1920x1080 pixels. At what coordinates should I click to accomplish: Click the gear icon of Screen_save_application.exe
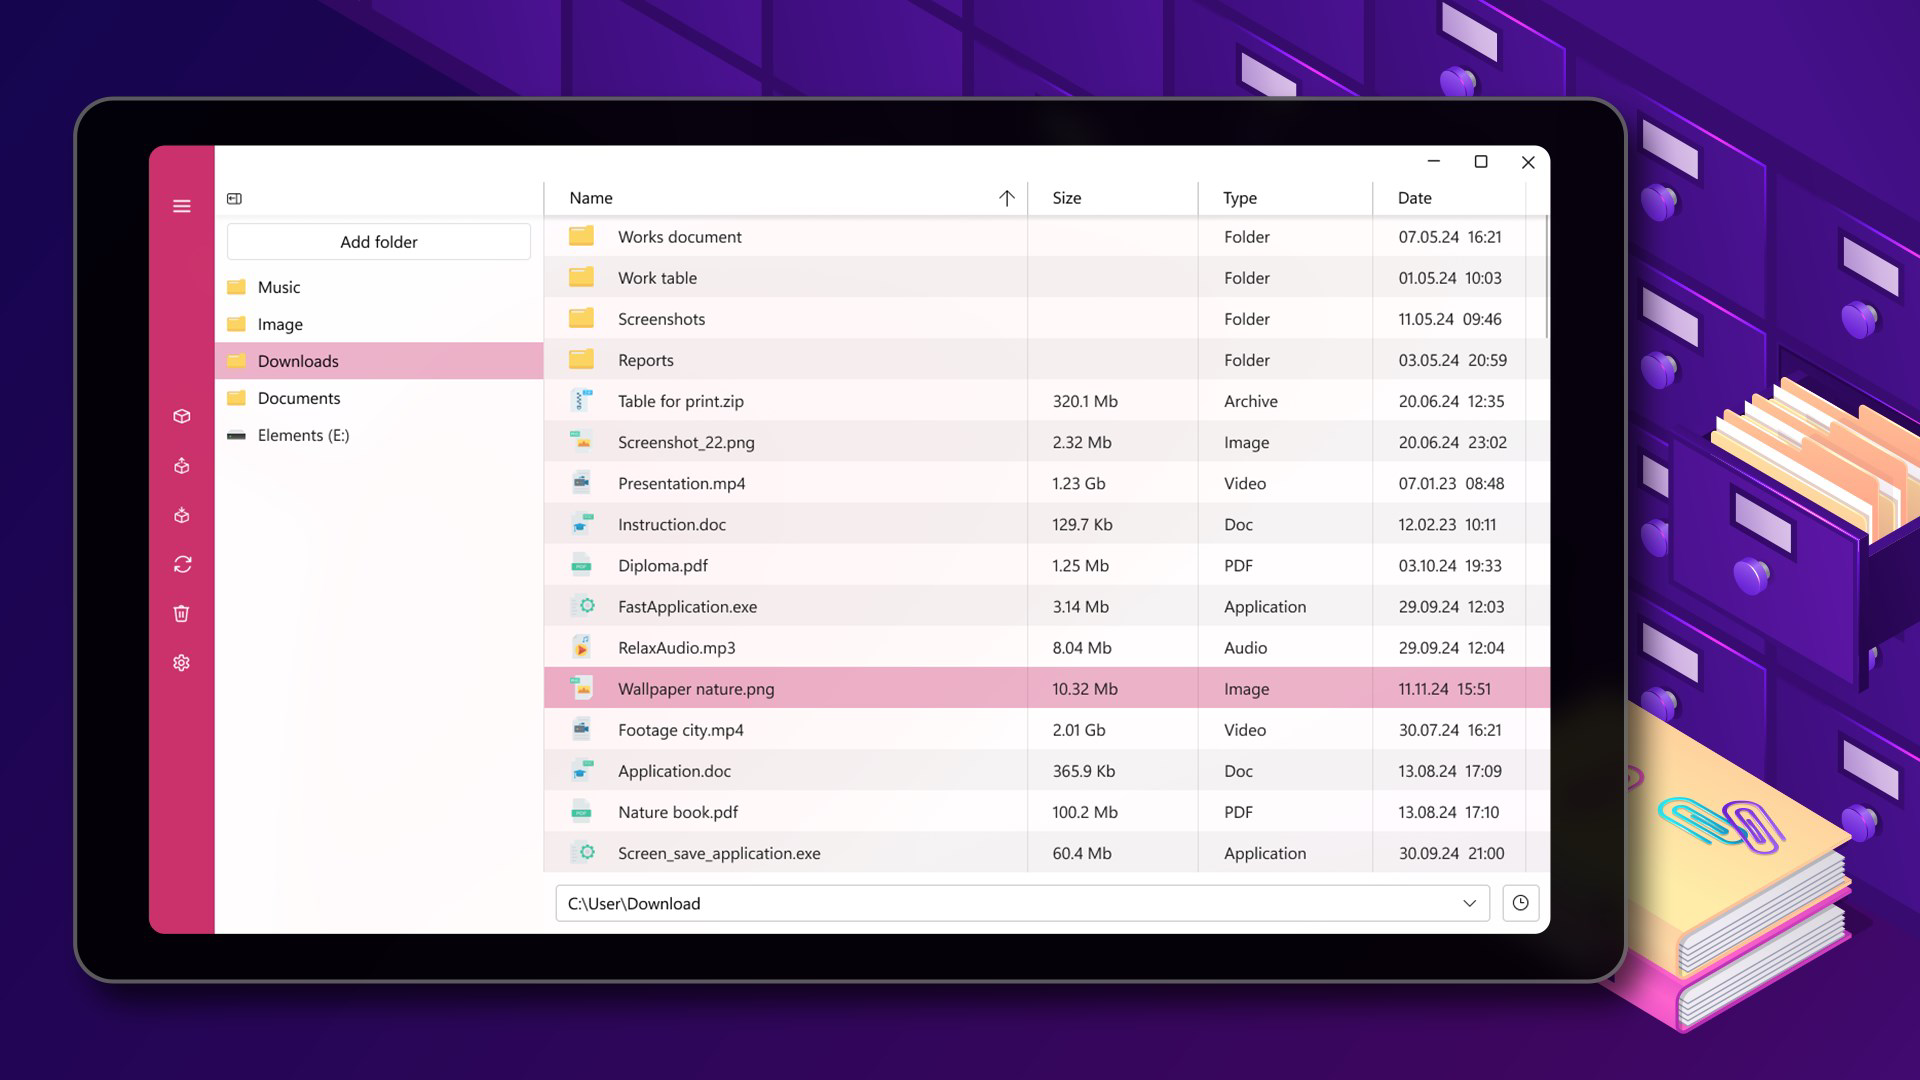tap(586, 852)
